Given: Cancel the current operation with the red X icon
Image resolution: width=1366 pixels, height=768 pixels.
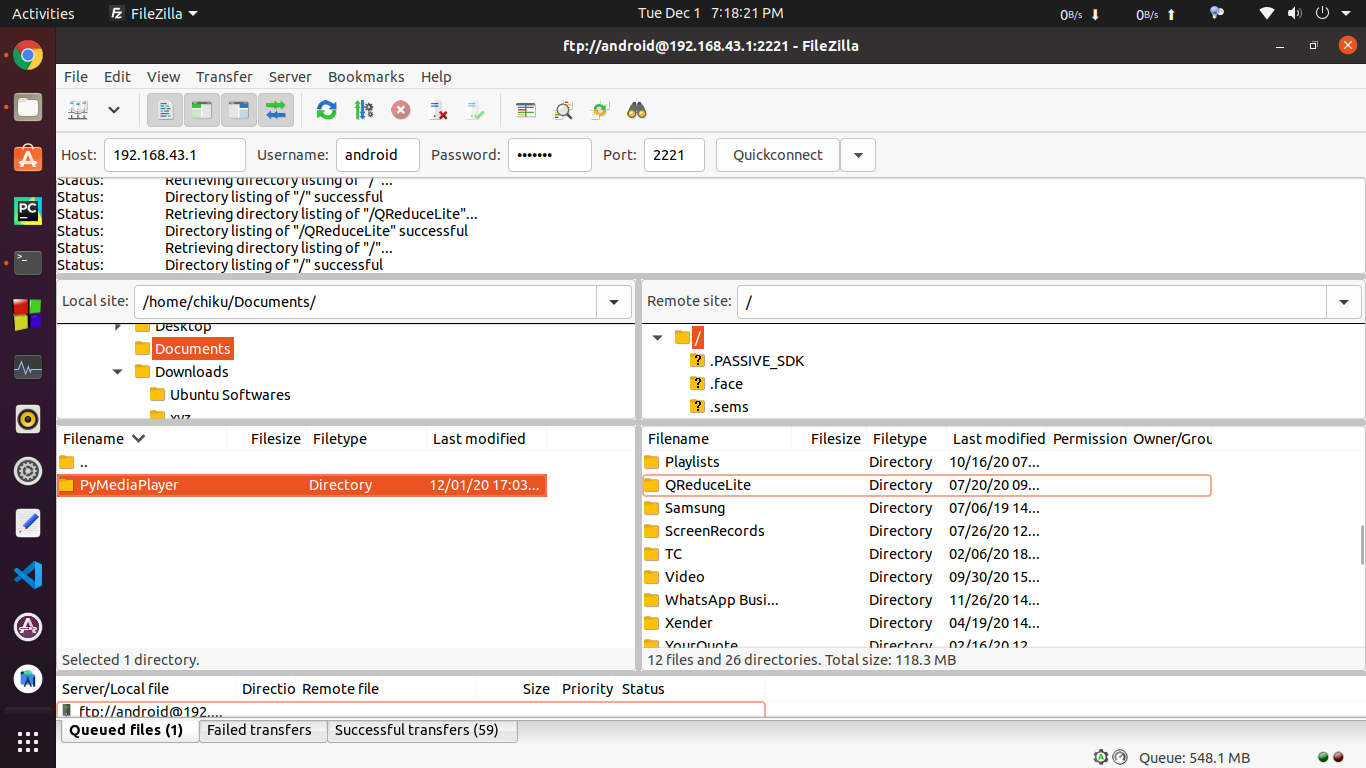Looking at the screenshot, I should [400, 110].
